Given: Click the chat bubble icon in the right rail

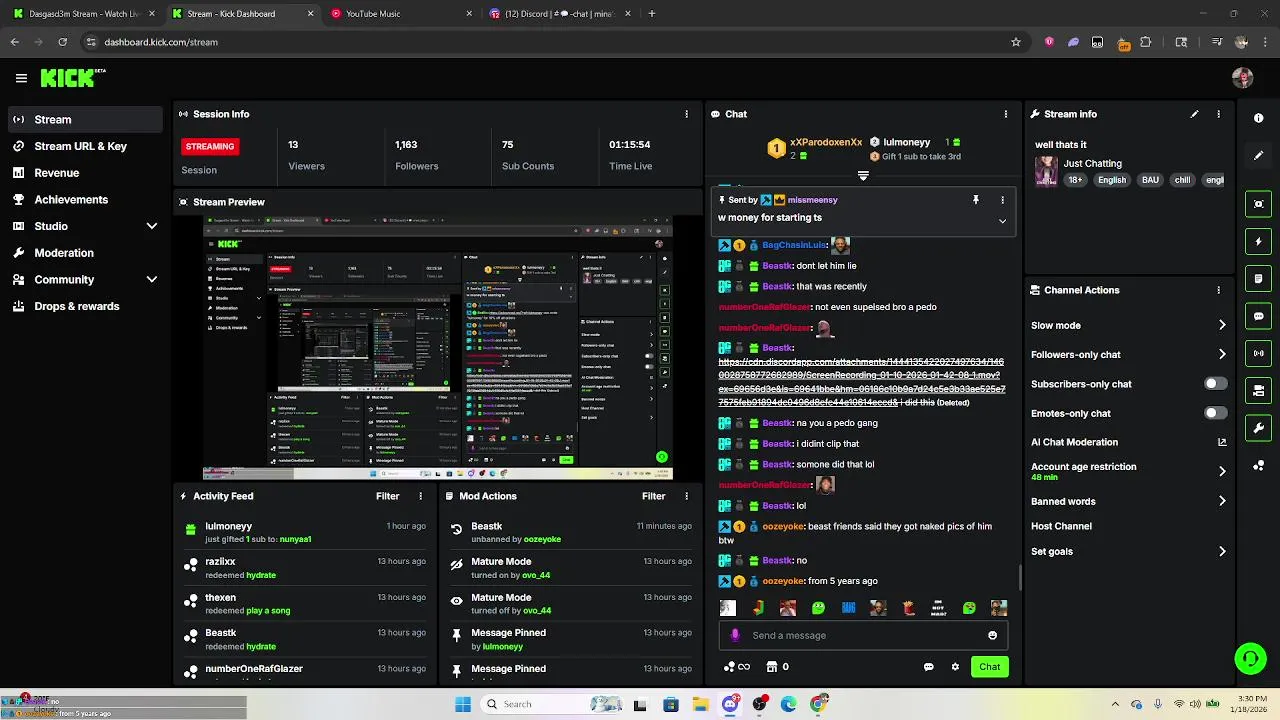Looking at the screenshot, I should click(x=1258, y=316).
